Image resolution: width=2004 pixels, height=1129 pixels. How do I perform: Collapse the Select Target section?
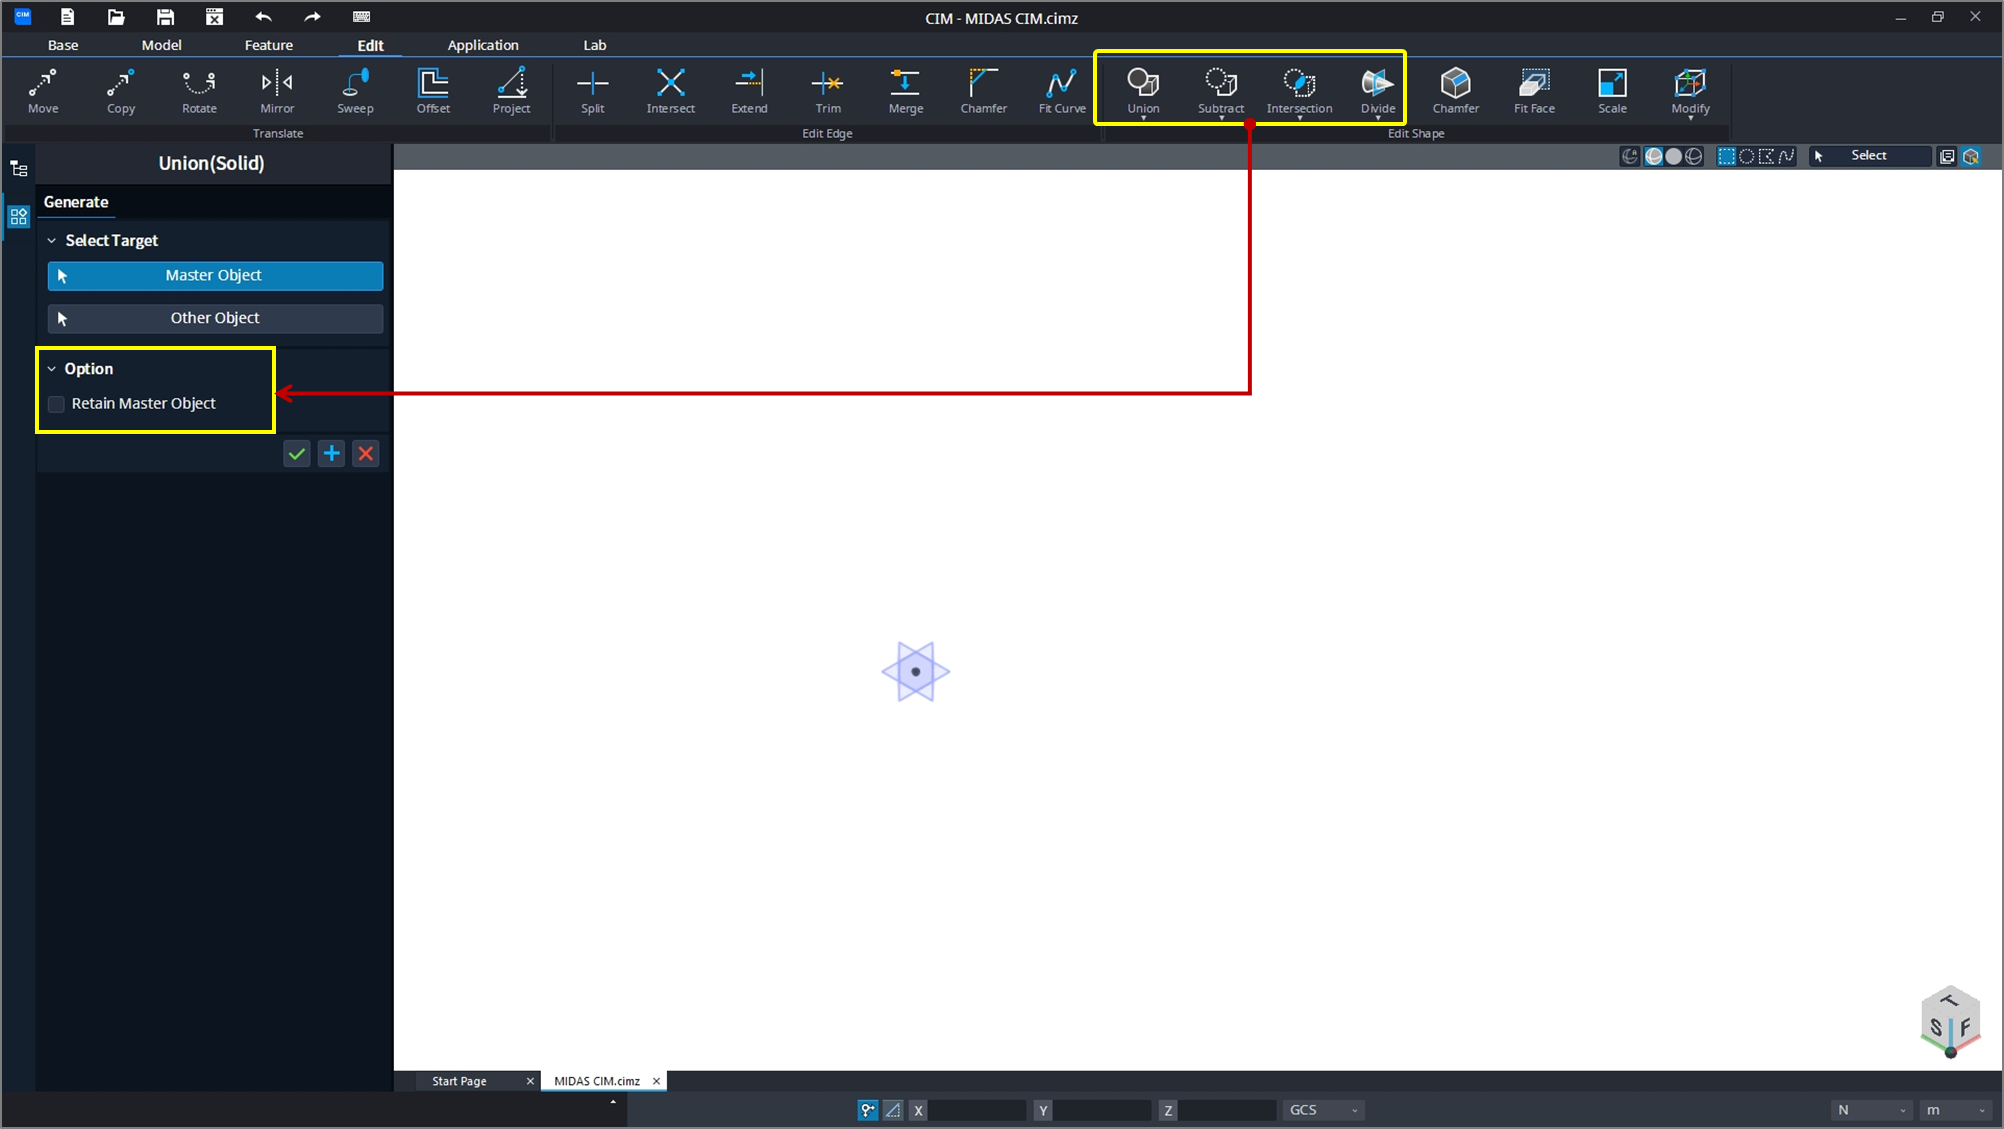(x=52, y=241)
